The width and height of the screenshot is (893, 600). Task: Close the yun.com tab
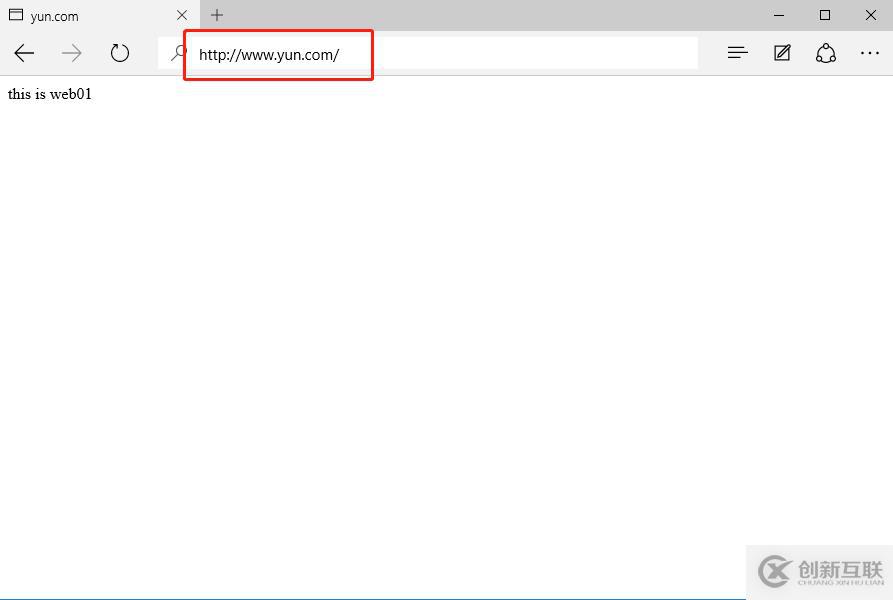point(182,15)
